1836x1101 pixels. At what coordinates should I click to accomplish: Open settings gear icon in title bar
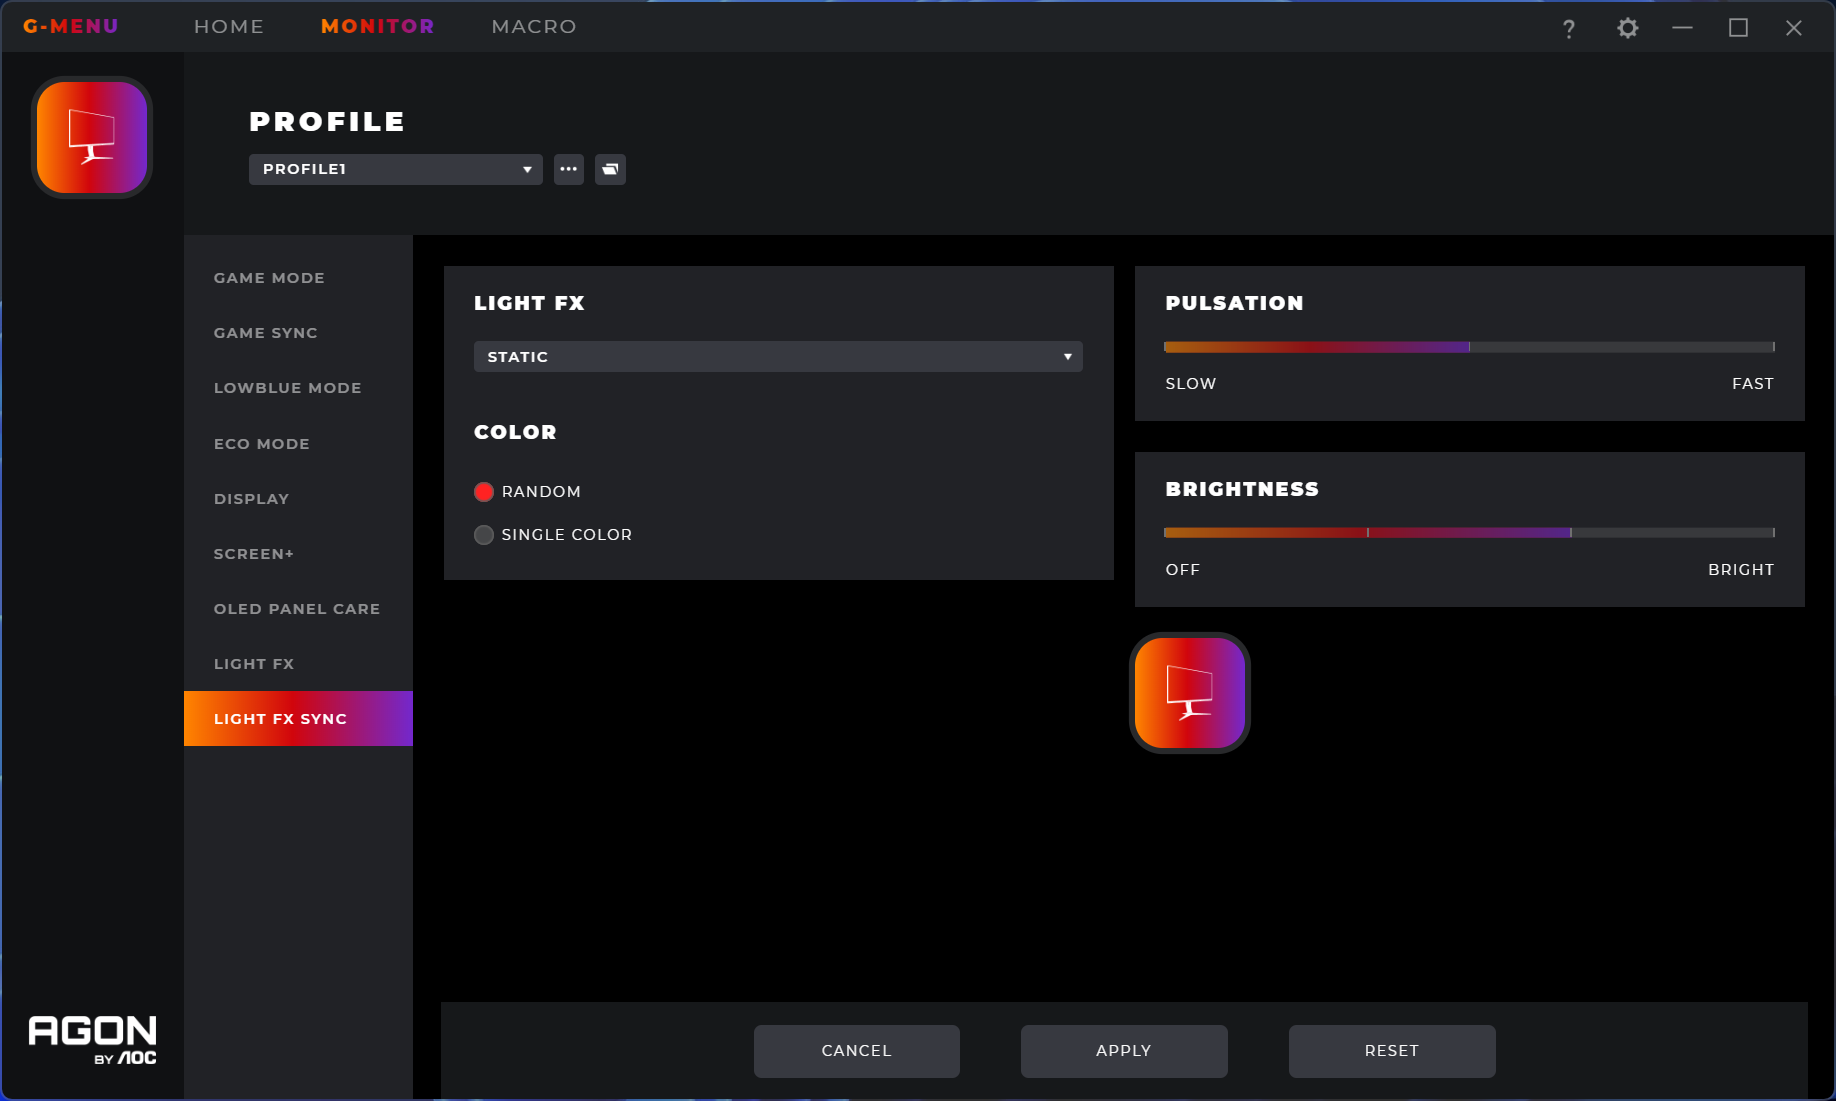[x=1628, y=28]
